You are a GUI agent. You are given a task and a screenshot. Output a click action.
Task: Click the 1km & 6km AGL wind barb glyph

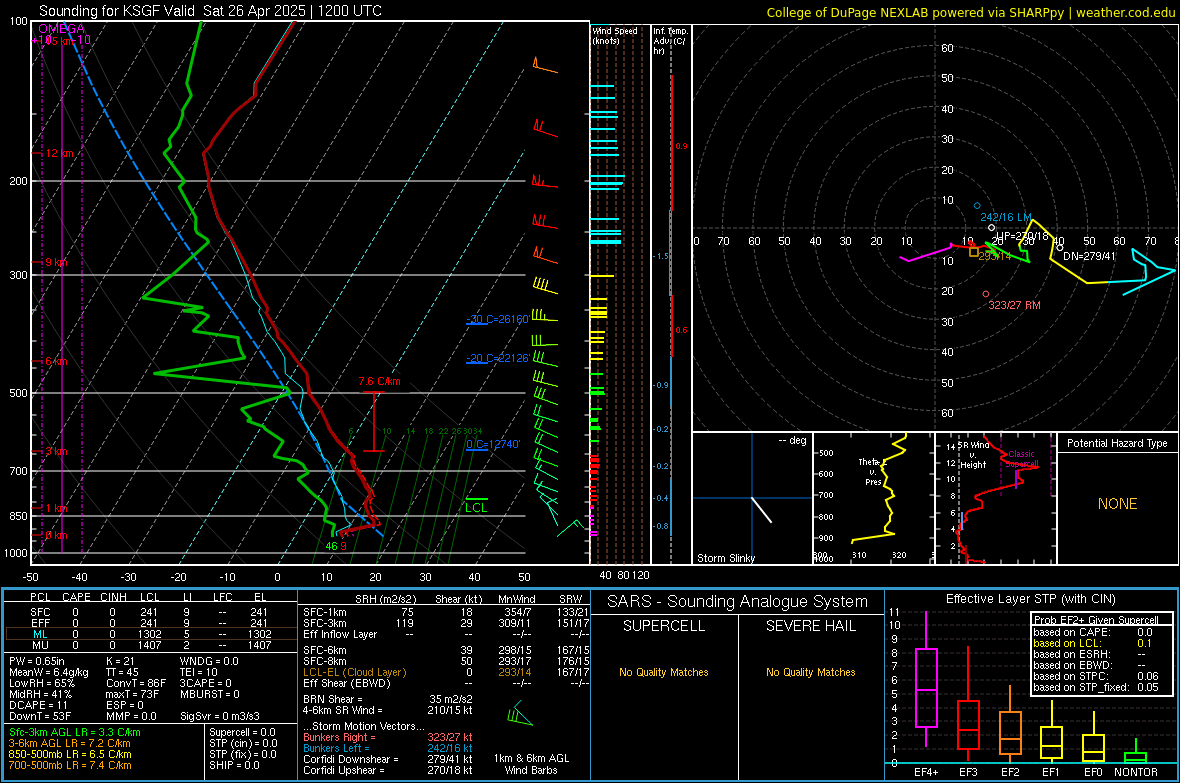(x=520, y=714)
